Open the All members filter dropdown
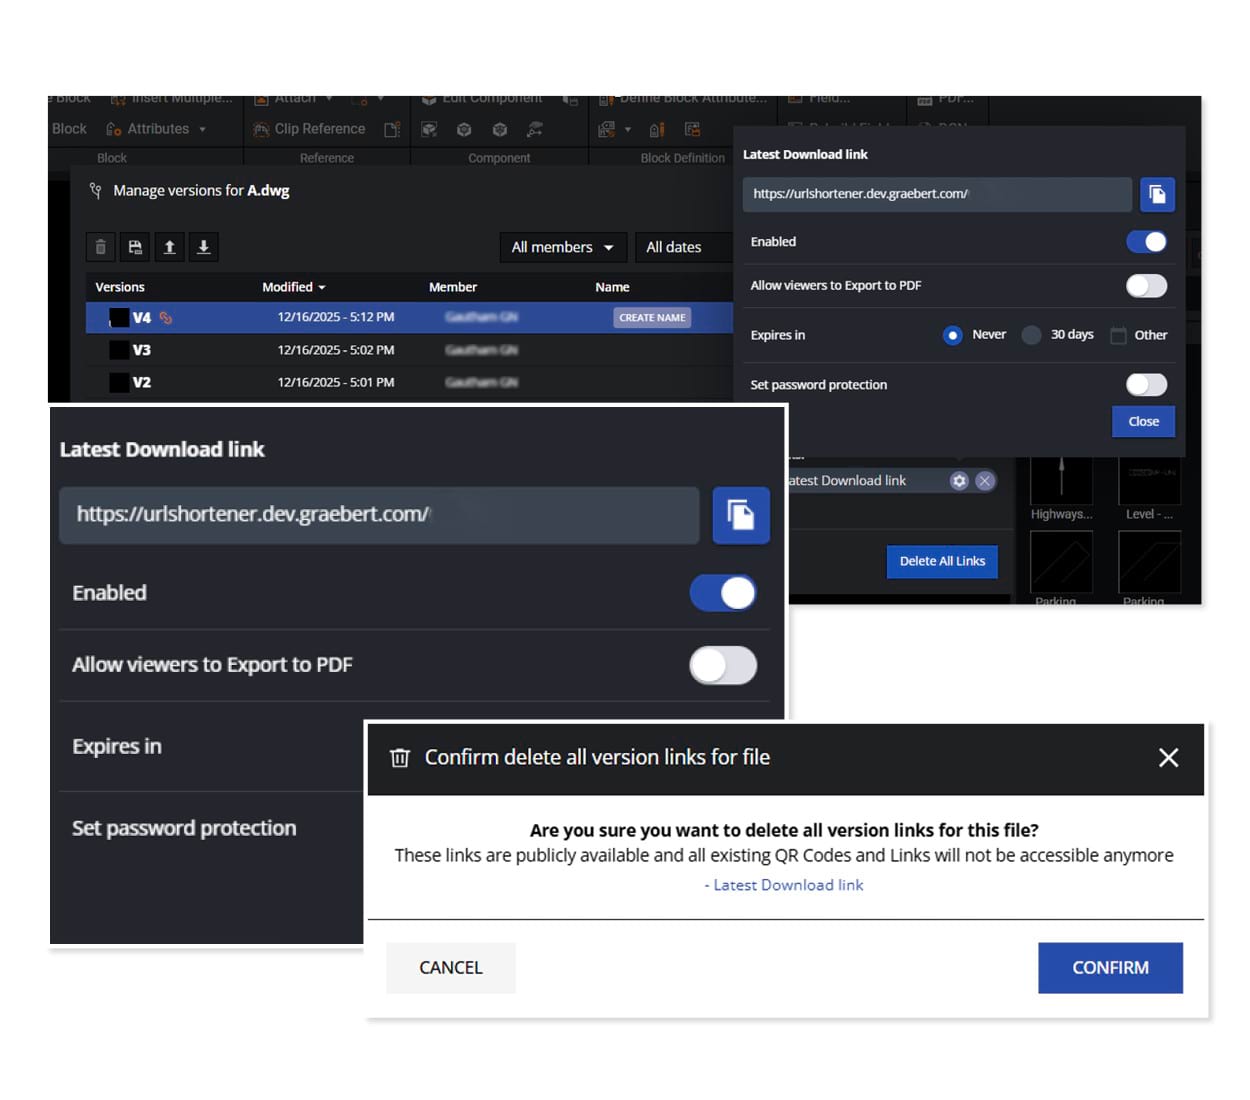The image size is (1250, 1100). [x=562, y=247]
